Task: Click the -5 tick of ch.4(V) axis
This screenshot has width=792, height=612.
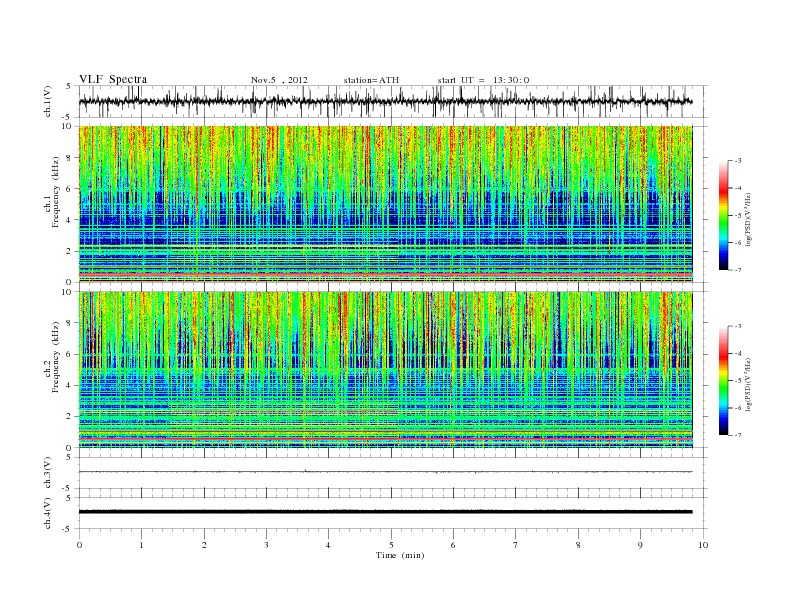Action: [x=68, y=529]
